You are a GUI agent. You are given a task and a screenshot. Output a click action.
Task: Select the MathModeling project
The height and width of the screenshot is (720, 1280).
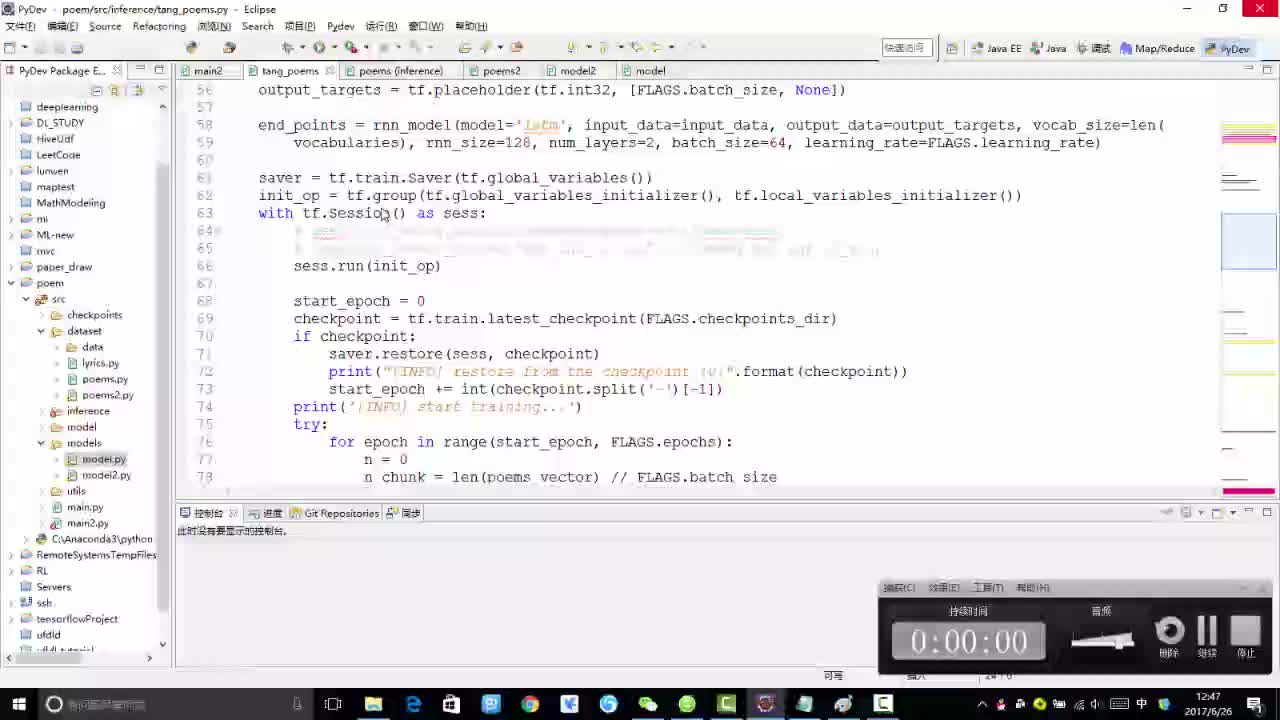(70, 203)
